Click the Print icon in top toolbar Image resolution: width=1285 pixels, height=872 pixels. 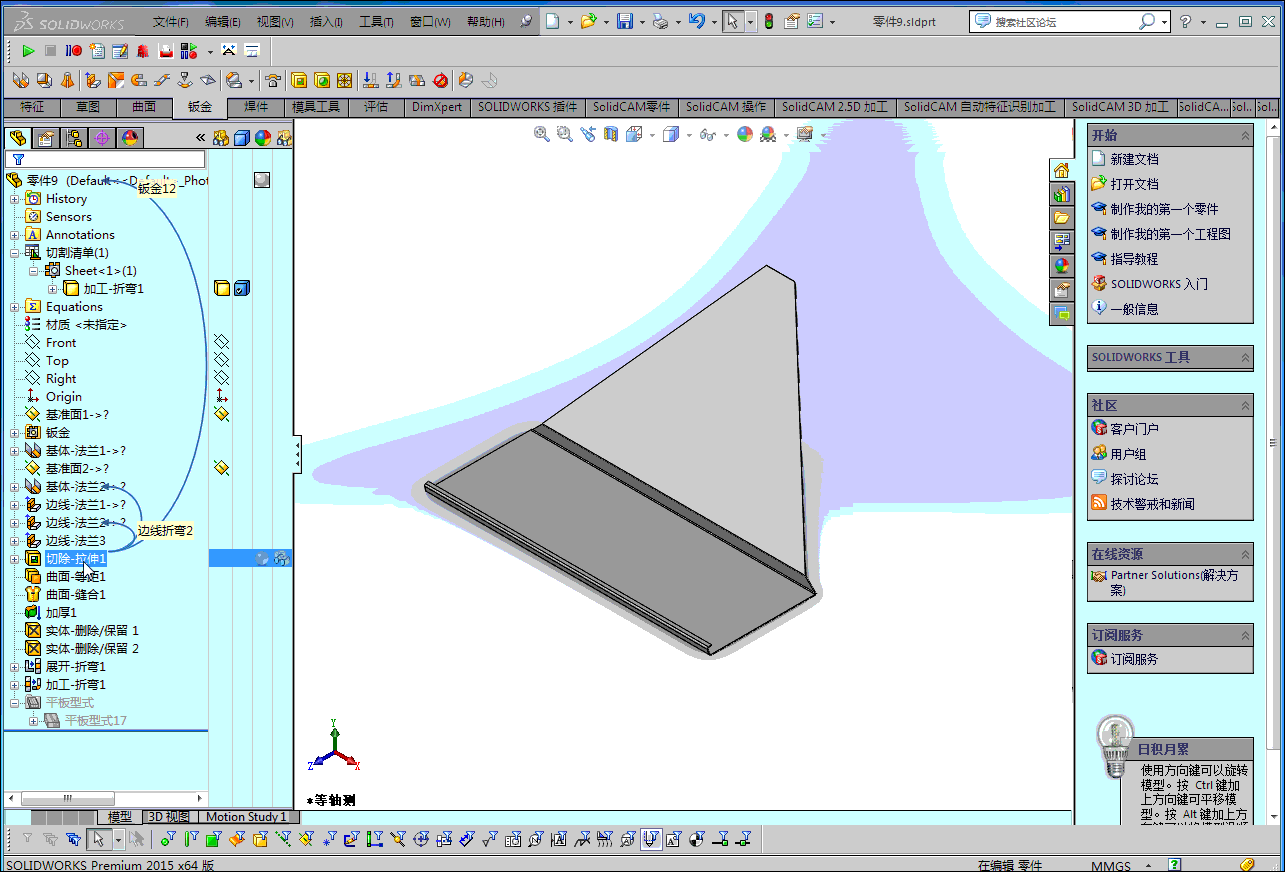pyautogui.click(x=660, y=21)
